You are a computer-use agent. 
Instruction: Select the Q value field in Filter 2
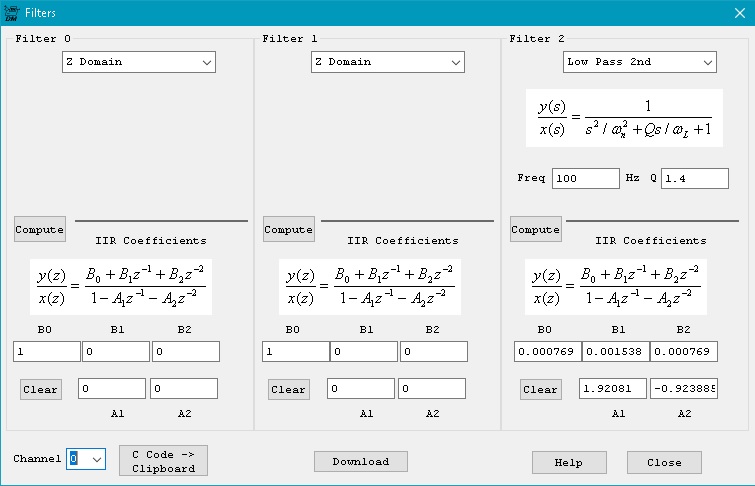click(694, 178)
